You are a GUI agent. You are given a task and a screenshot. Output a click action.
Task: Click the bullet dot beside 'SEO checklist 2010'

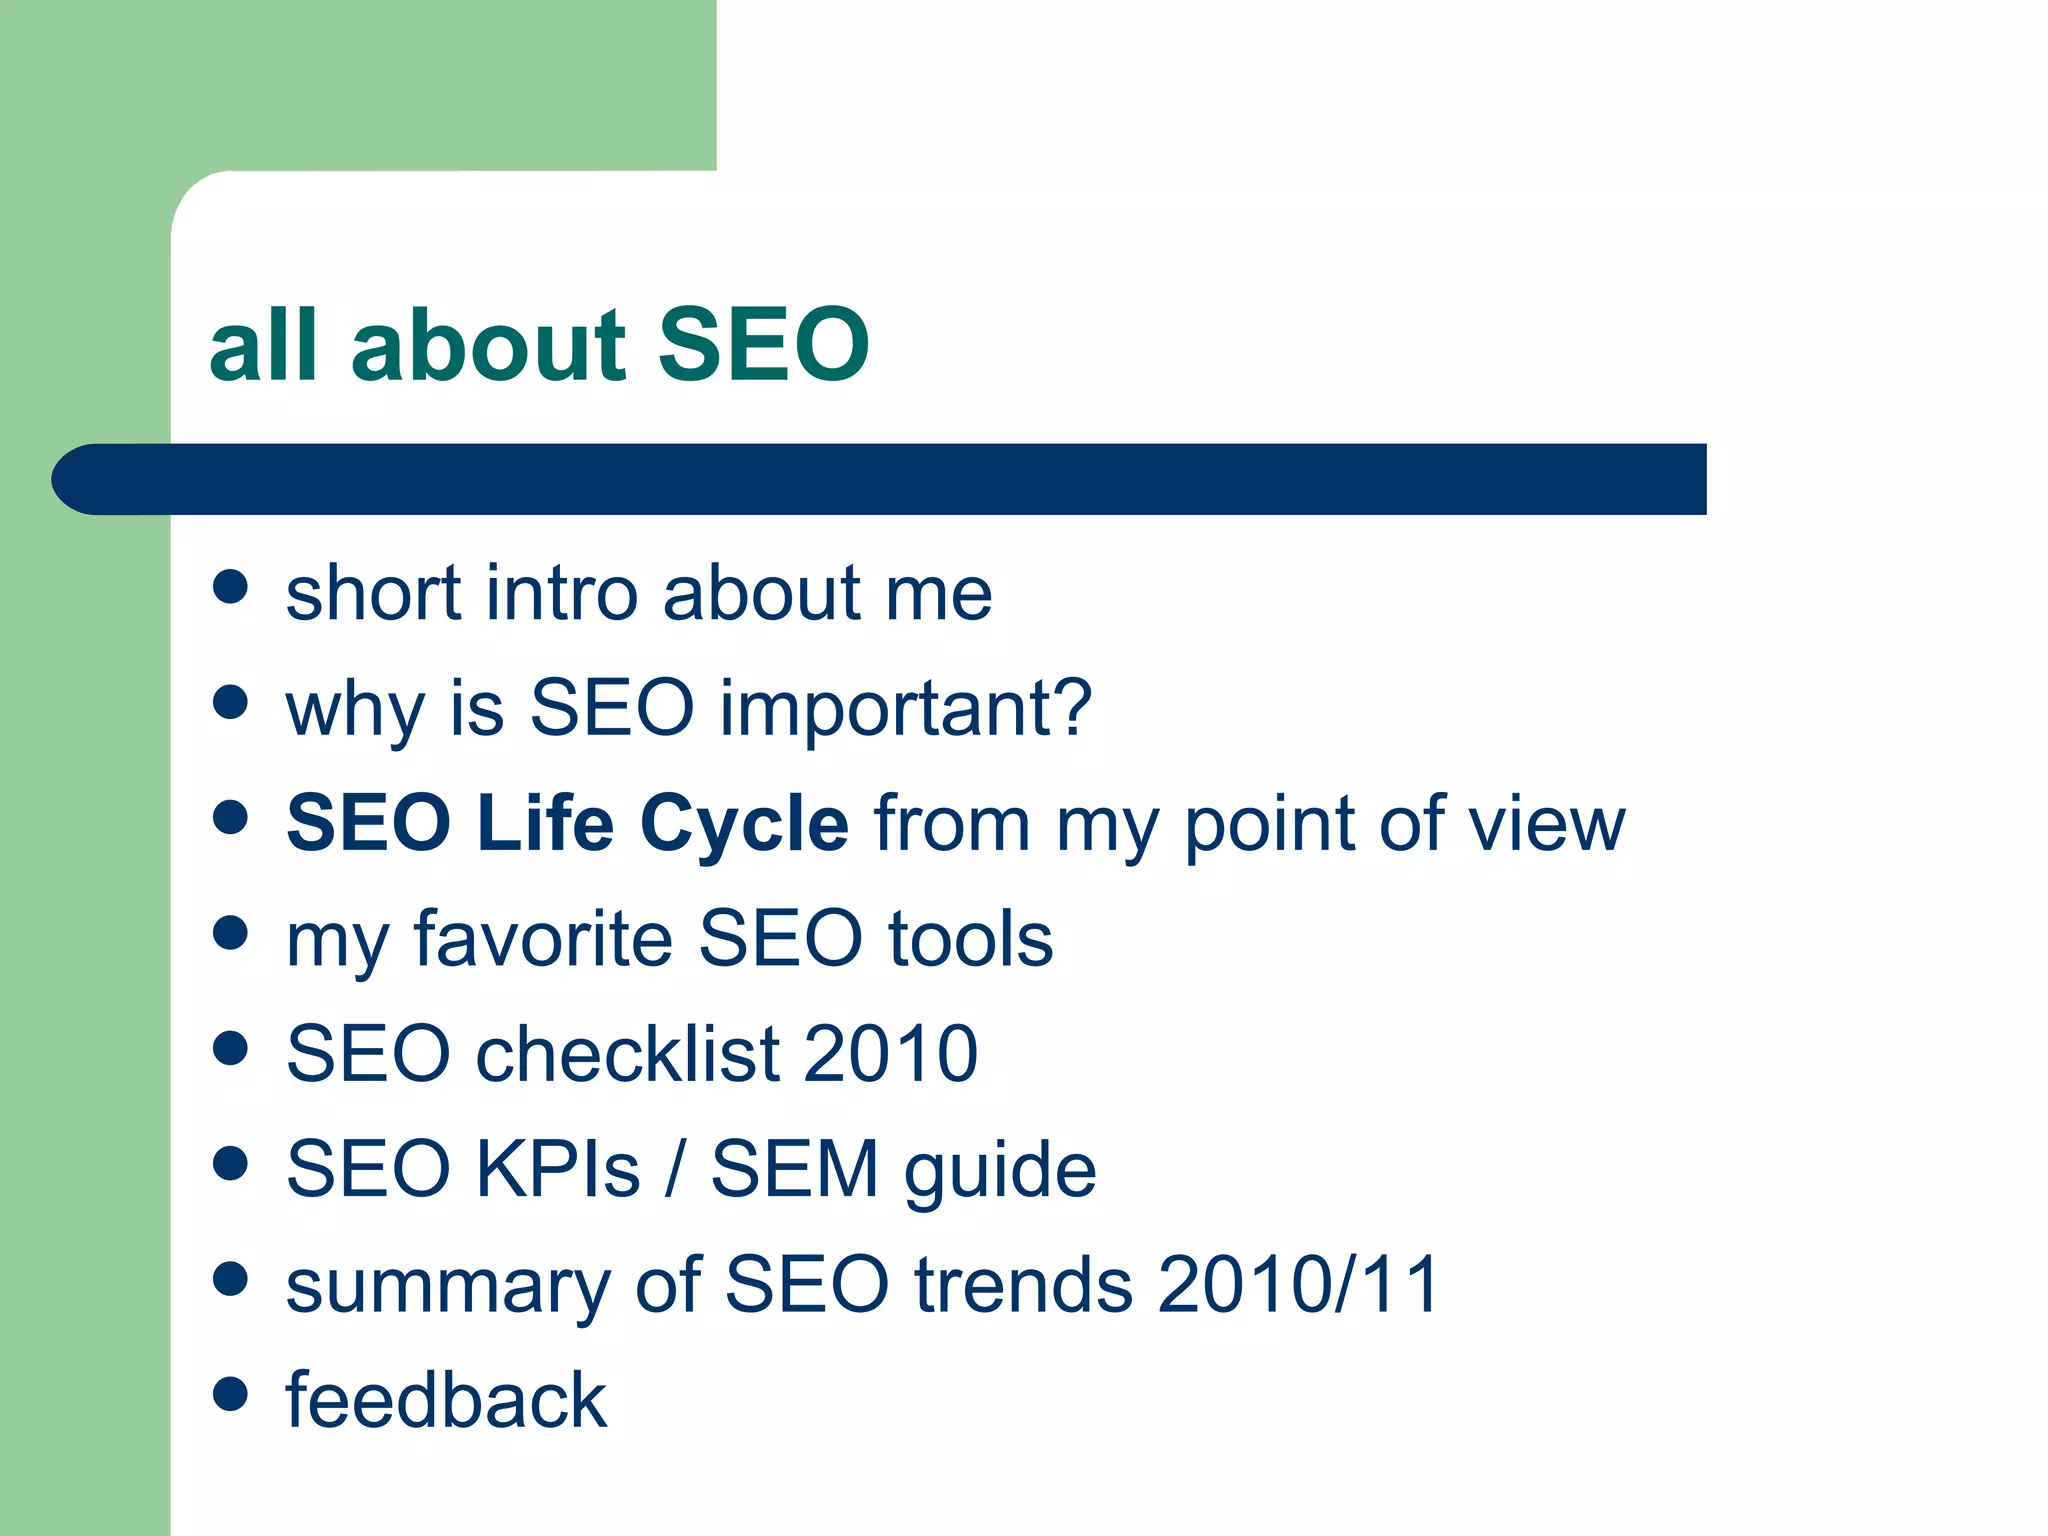click(x=231, y=1048)
